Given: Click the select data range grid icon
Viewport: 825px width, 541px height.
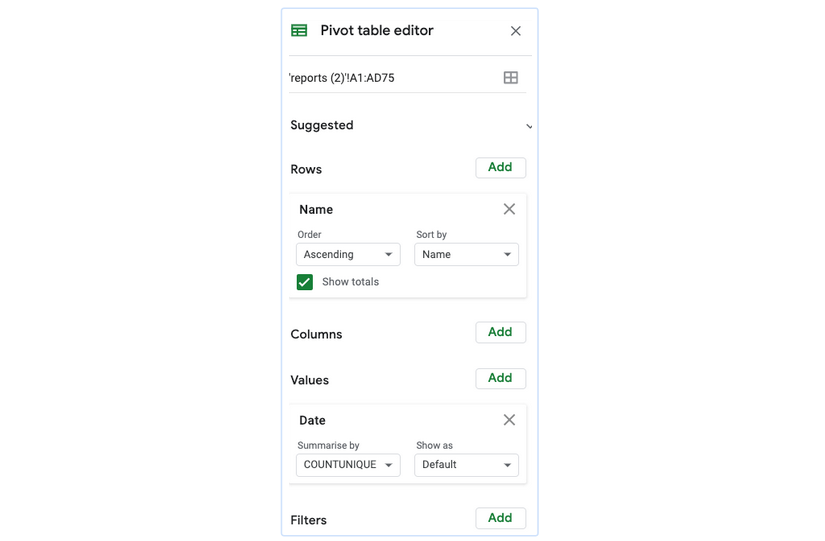Looking at the screenshot, I should [510, 78].
